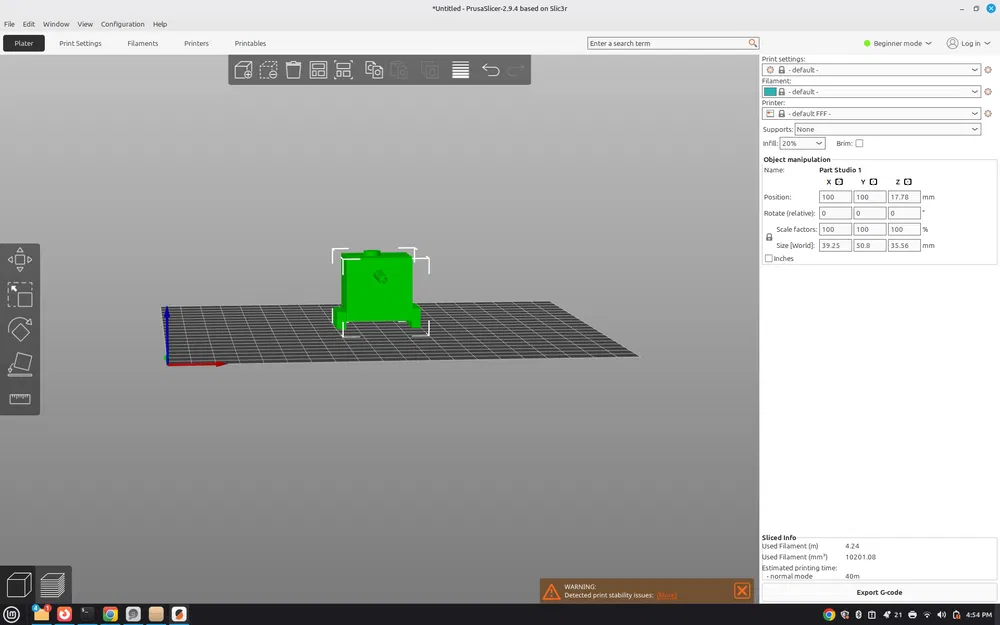Open the File menu
Image resolution: width=1000 pixels, height=625 pixels.
pyautogui.click(x=10, y=24)
